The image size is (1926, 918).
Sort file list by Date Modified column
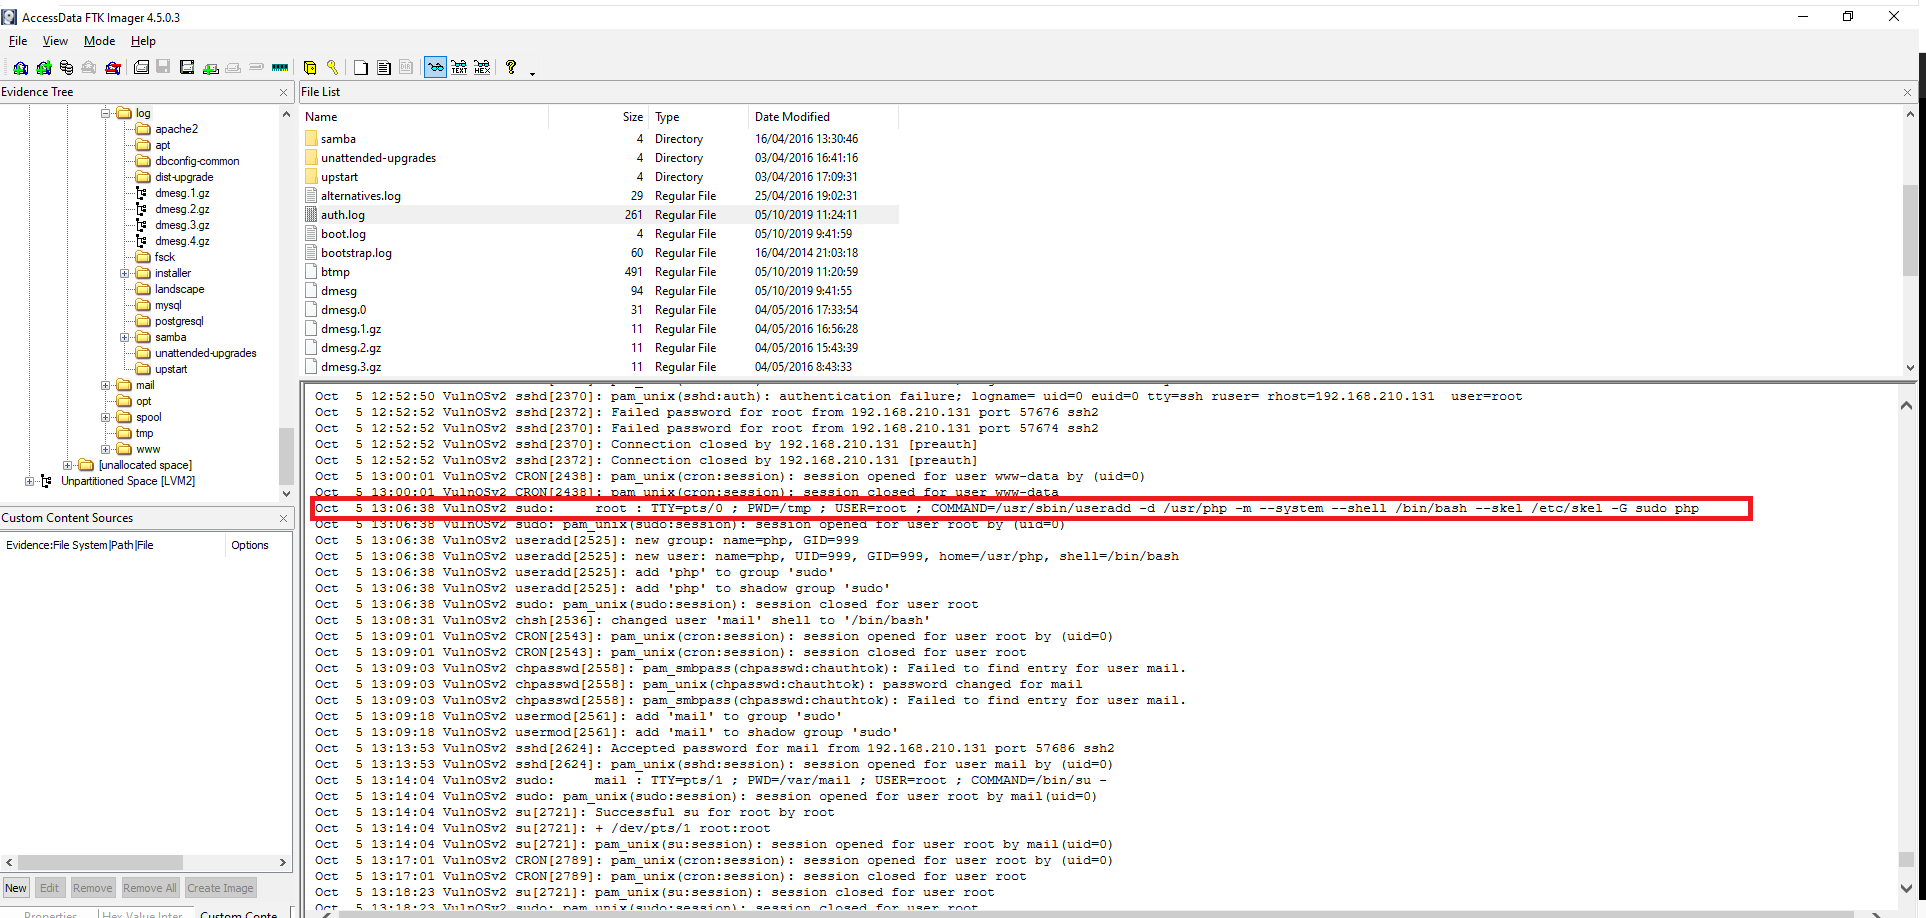coord(792,117)
